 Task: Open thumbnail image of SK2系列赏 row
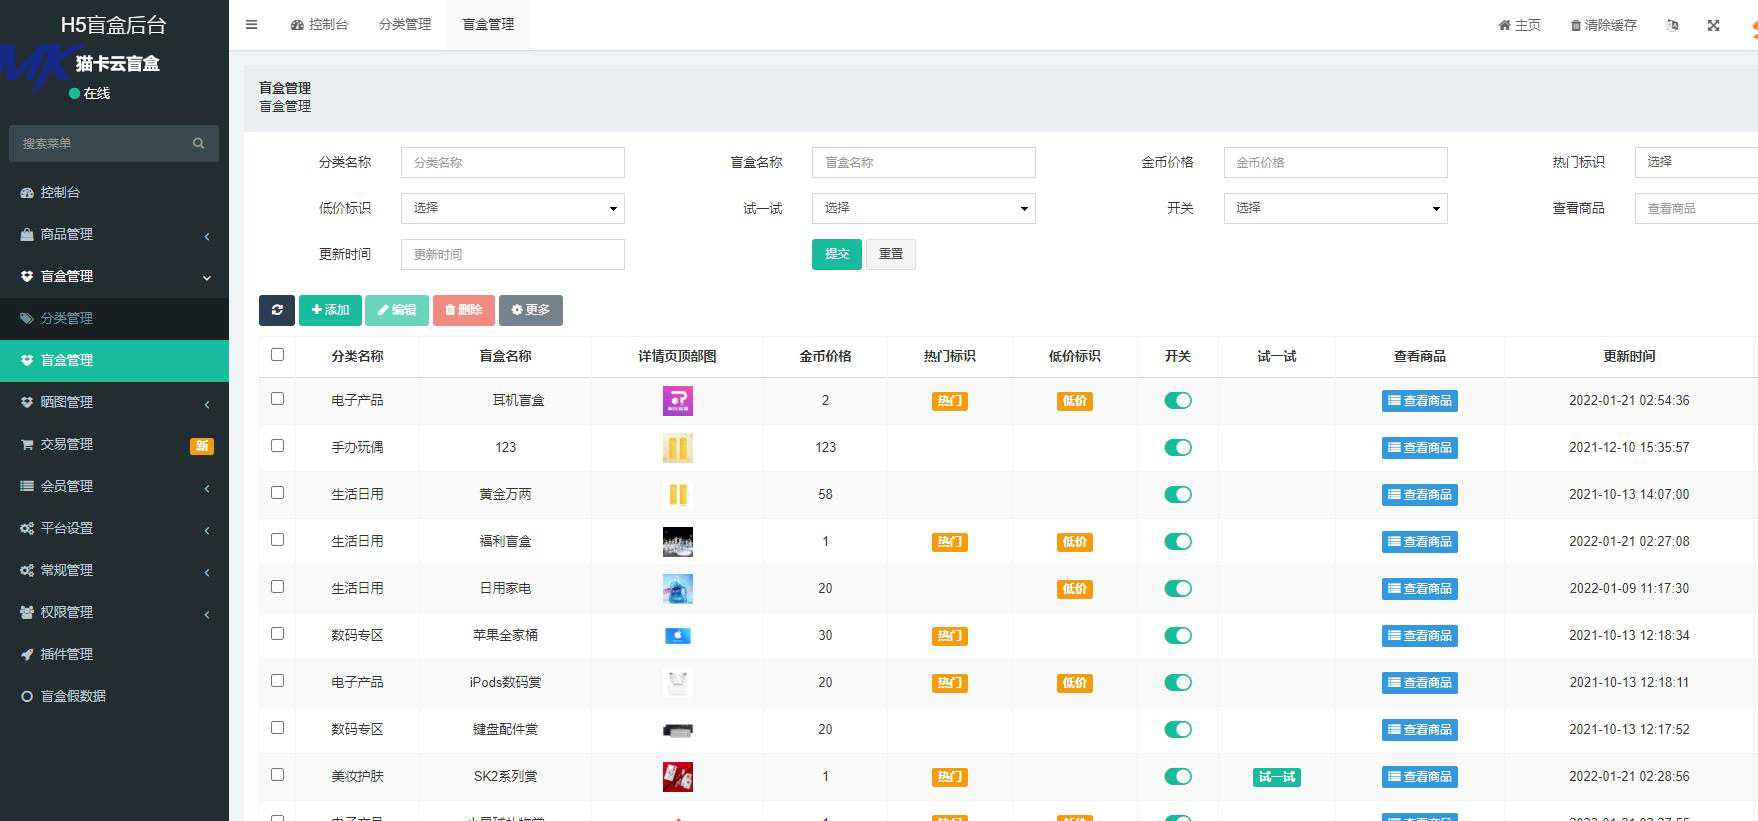point(678,777)
